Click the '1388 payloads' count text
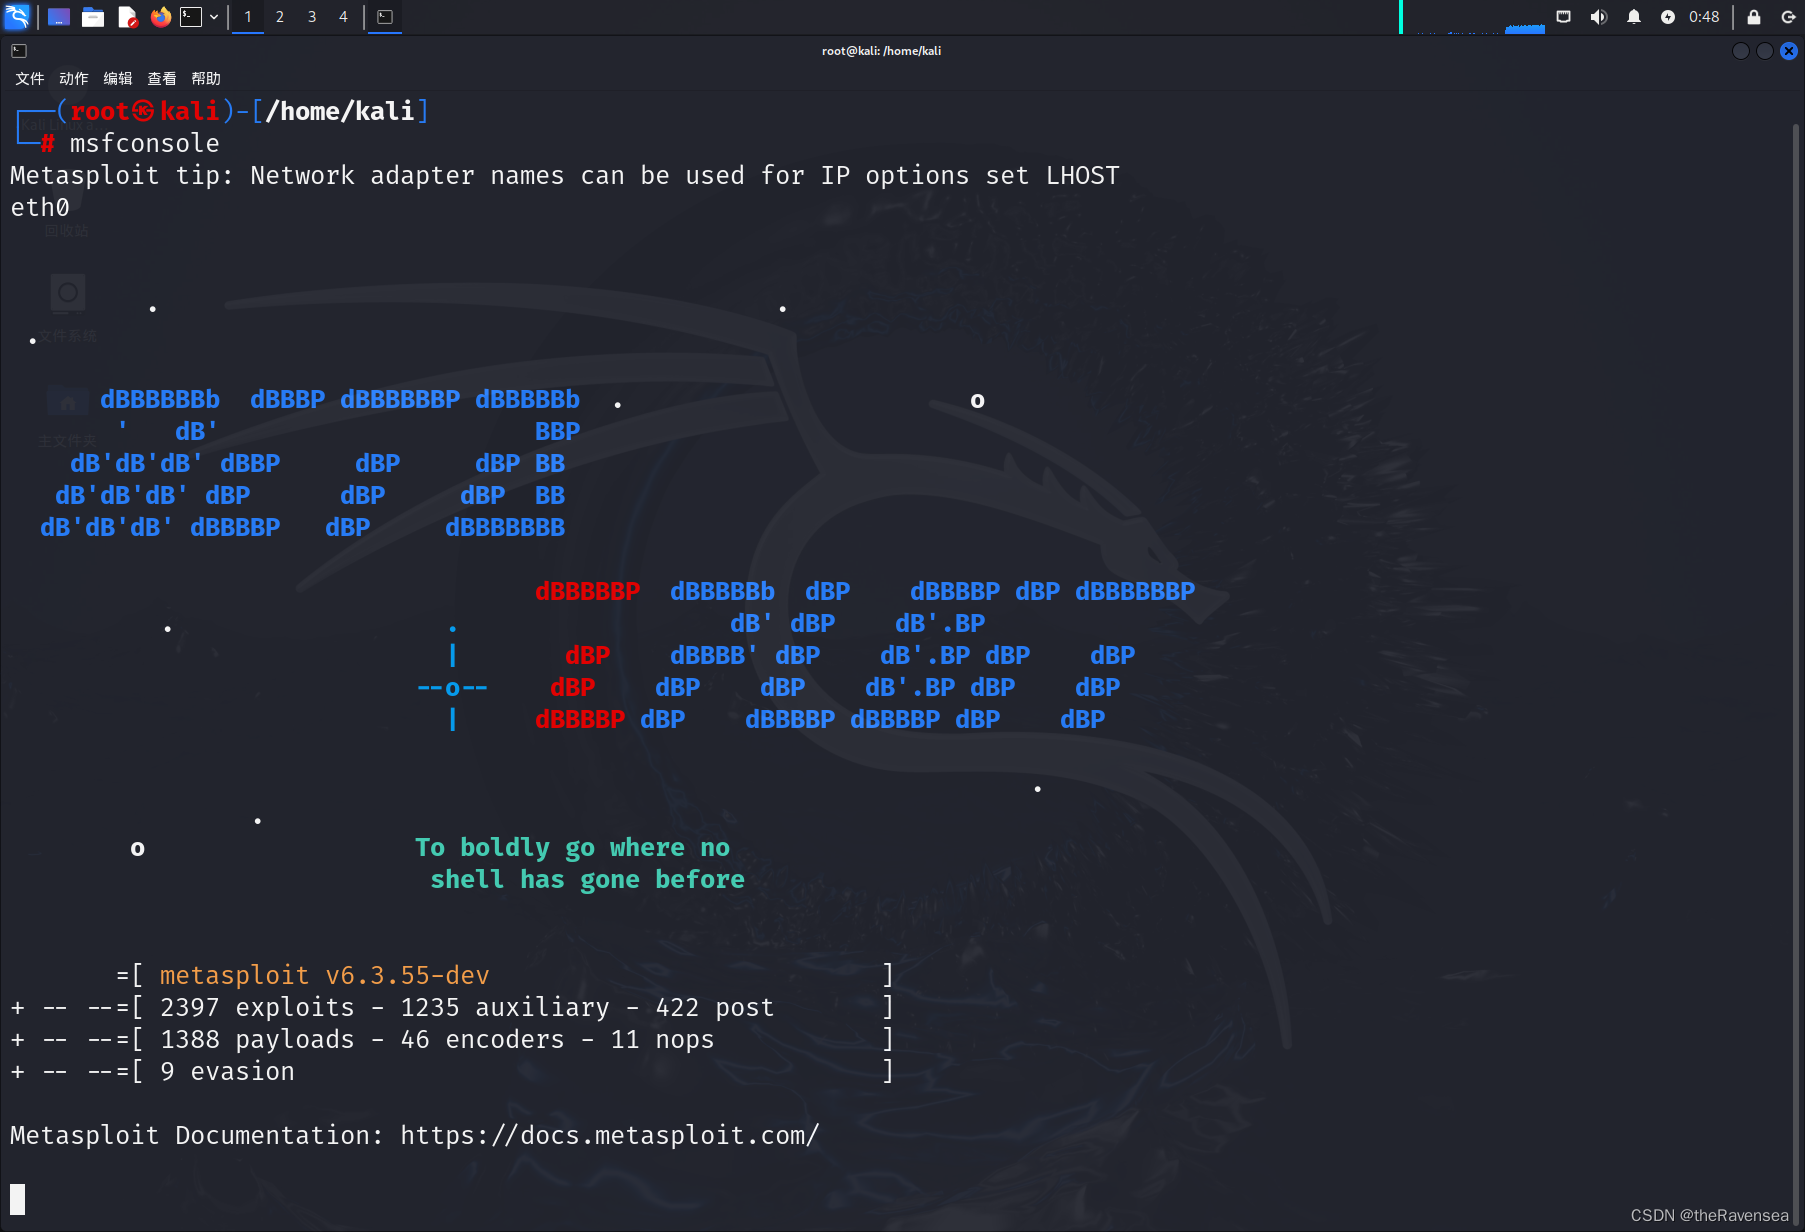 click(x=257, y=1040)
